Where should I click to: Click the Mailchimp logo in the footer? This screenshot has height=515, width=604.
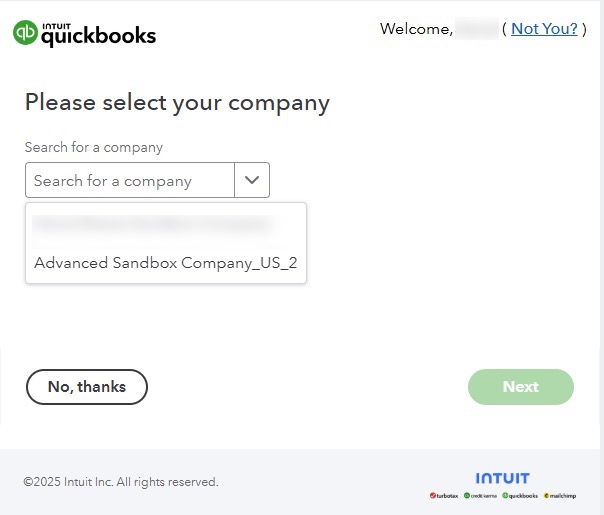(561, 495)
